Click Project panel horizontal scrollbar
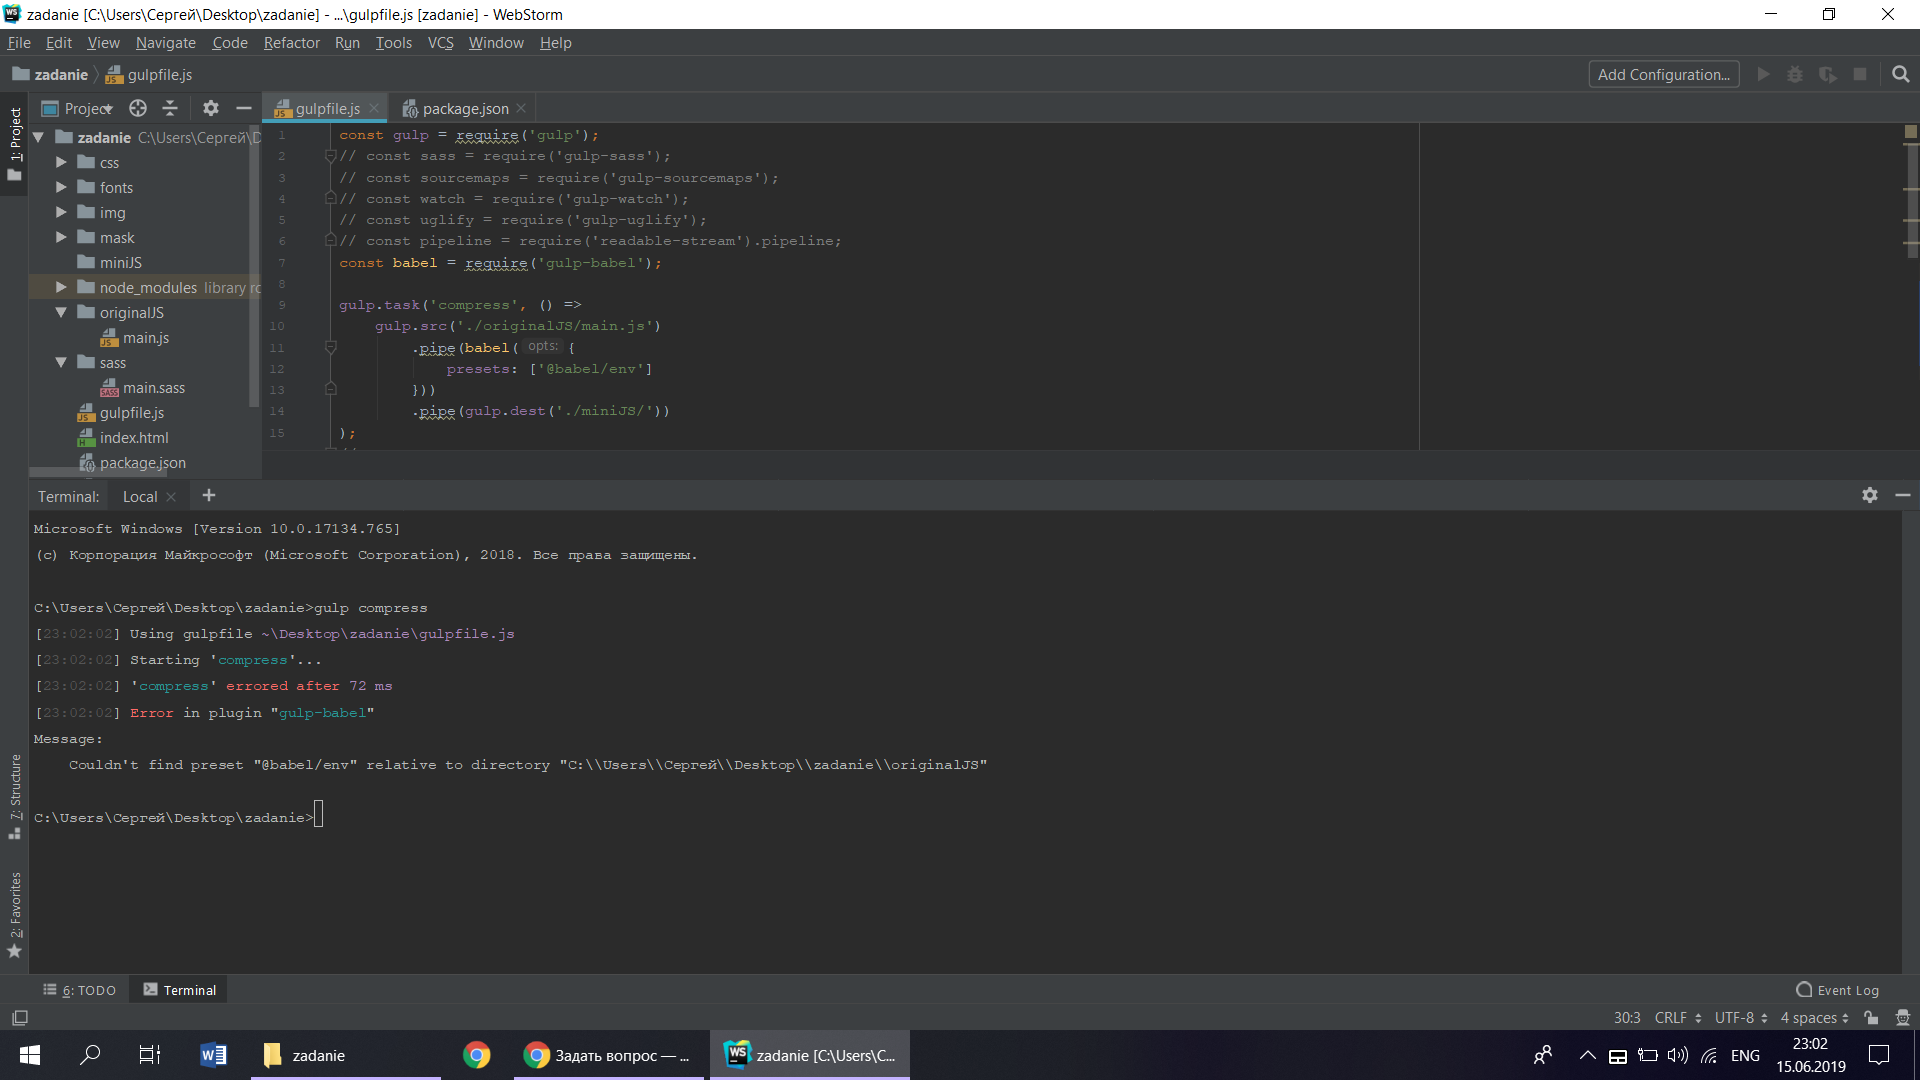Image resolution: width=1920 pixels, height=1080 pixels. (x=98, y=472)
